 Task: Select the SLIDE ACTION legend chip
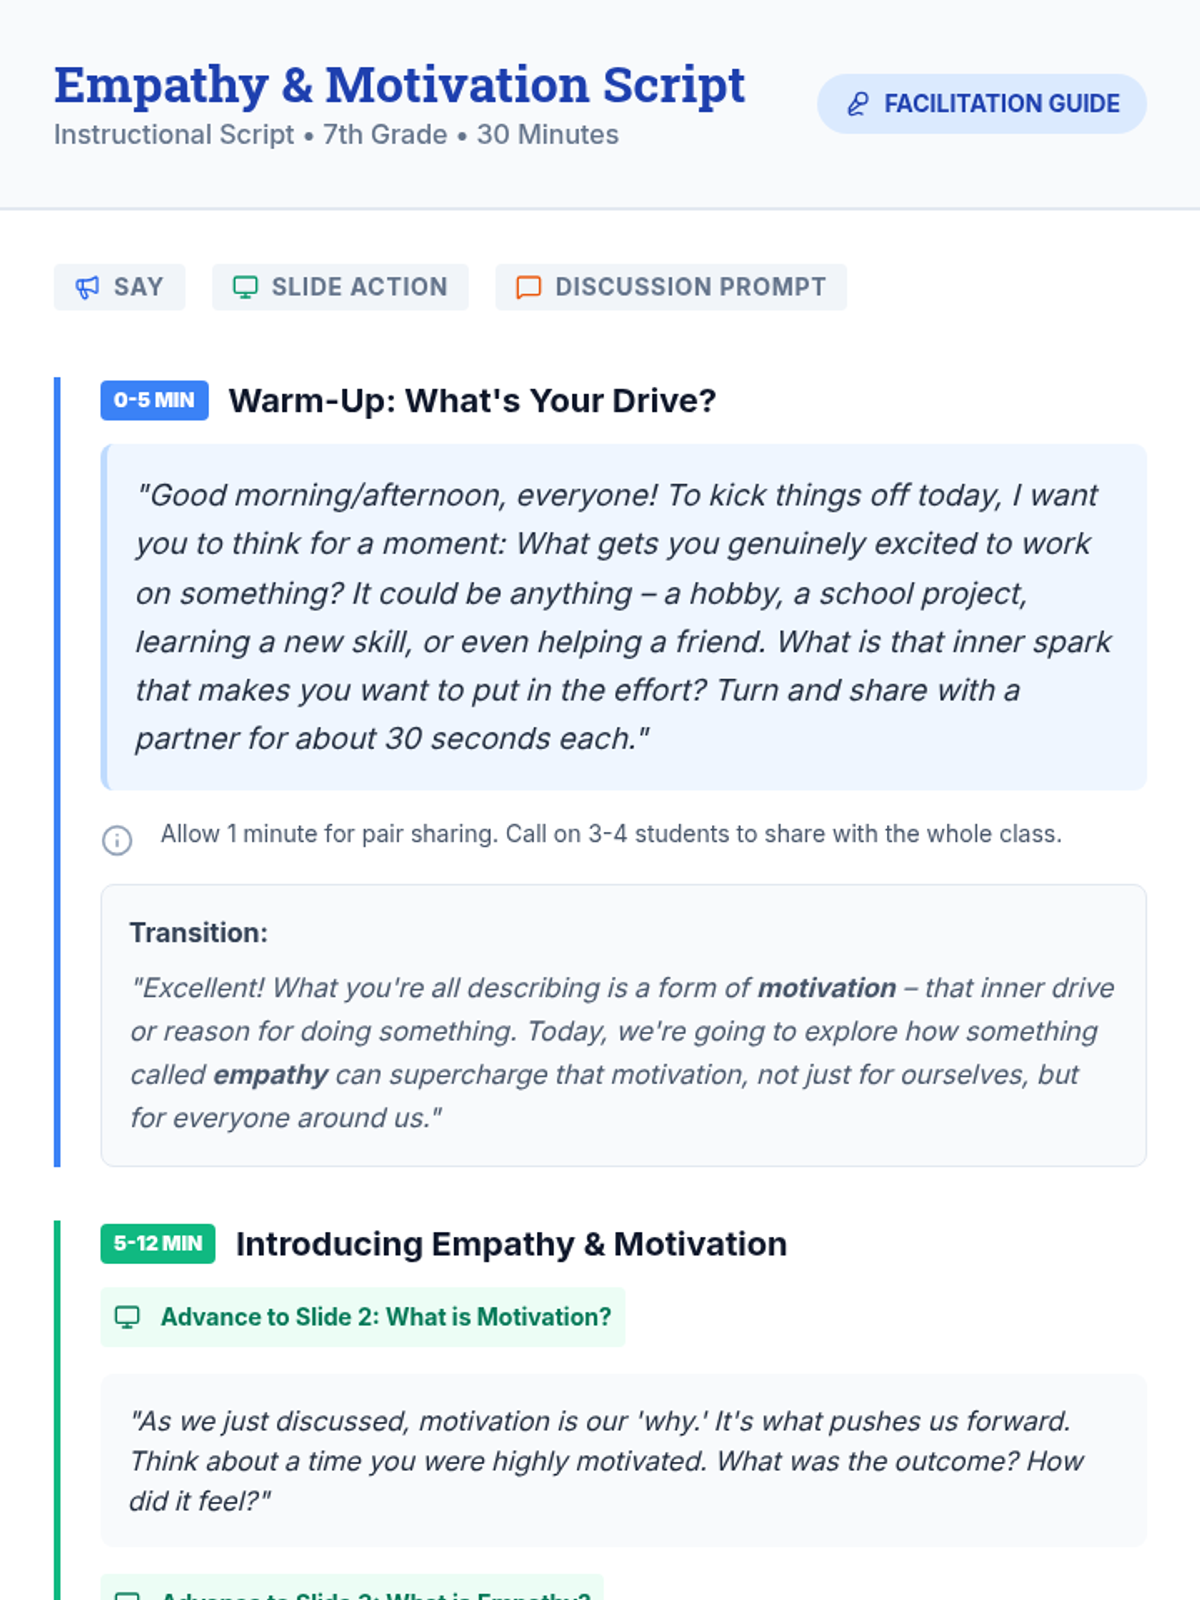click(x=340, y=287)
